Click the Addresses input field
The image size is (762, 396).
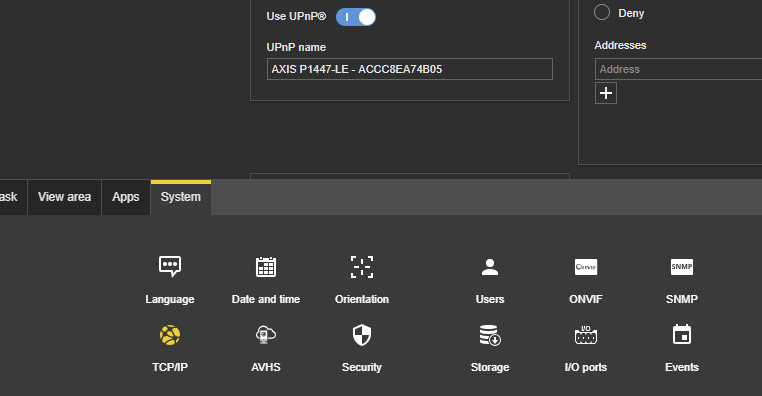pos(678,69)
